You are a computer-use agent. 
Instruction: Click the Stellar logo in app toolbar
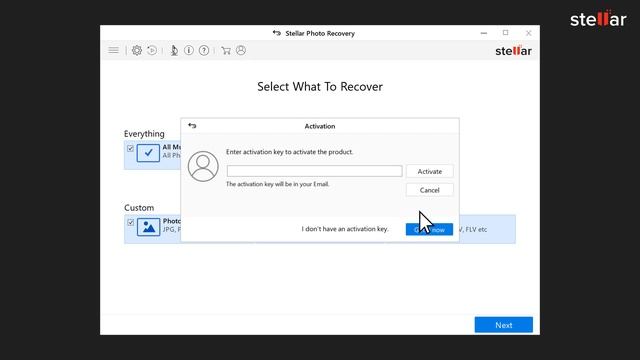(513, 51)
